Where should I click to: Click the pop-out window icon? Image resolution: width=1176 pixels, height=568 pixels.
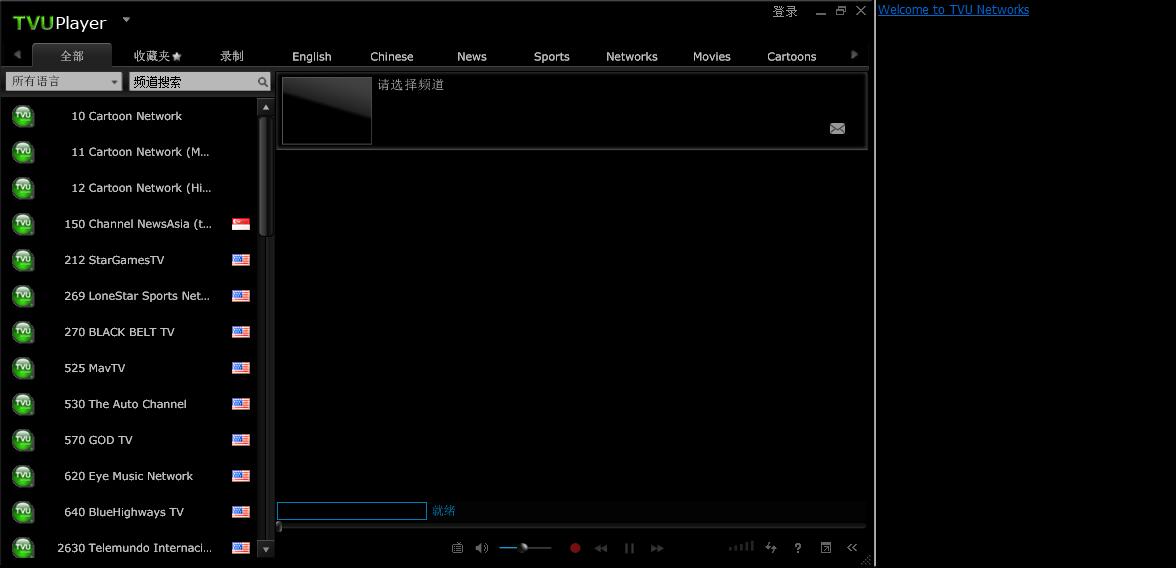(x=826, y=548)
